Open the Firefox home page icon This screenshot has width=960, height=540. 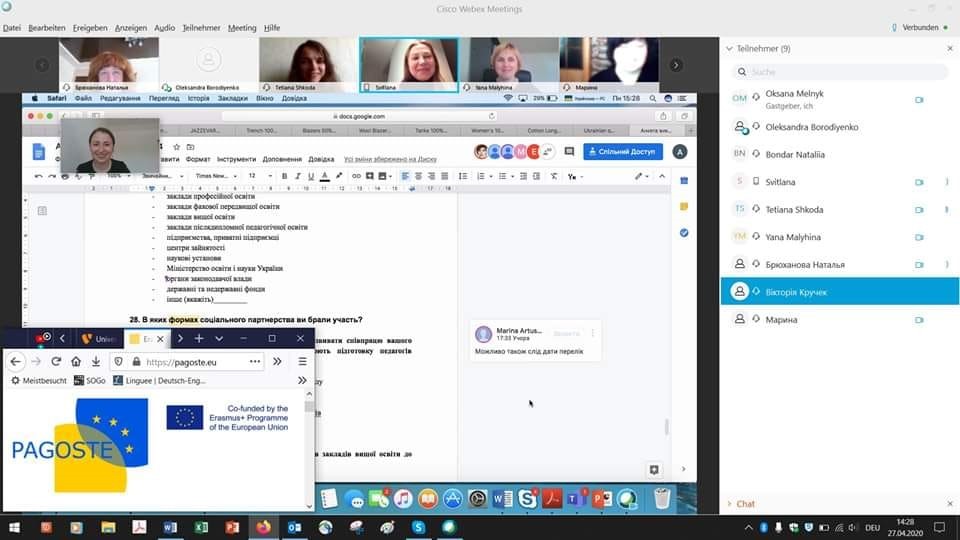pyautogui.click(x=76, y=362)
